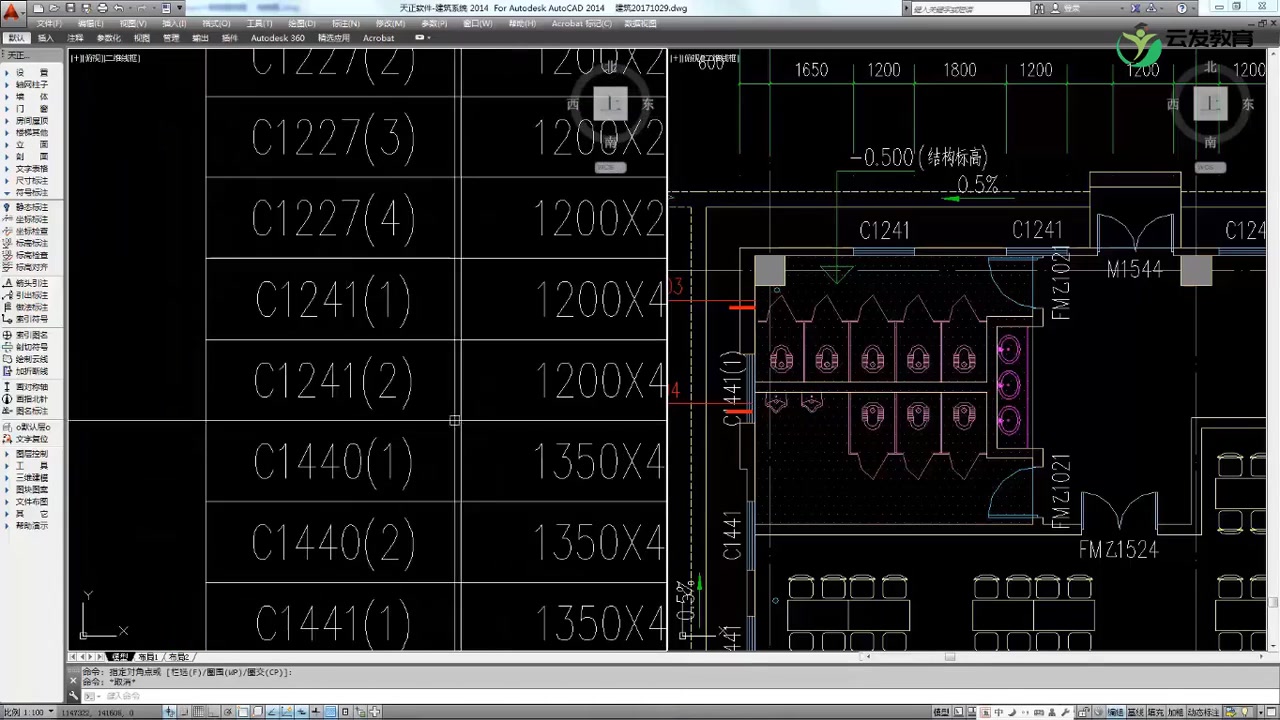
Task: Select 图名标注 drawing title tool
Action: coord(26,411)
